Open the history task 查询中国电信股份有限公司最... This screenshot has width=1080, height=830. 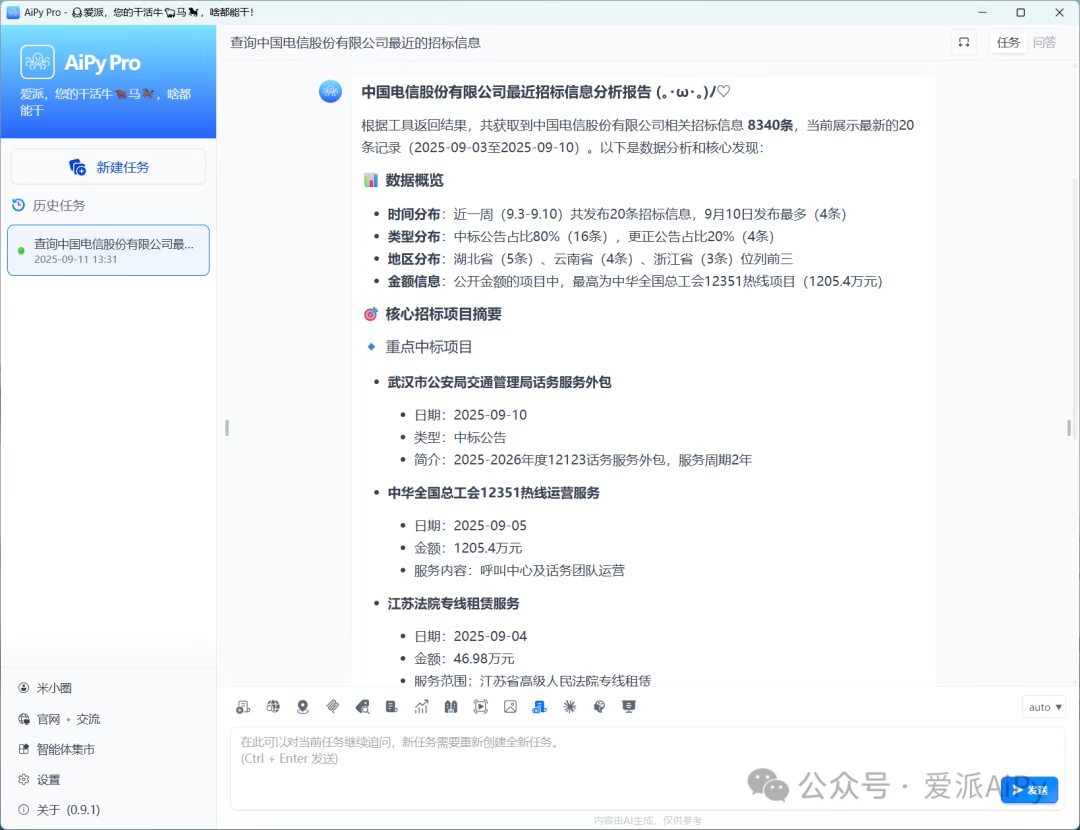point(108,251)
